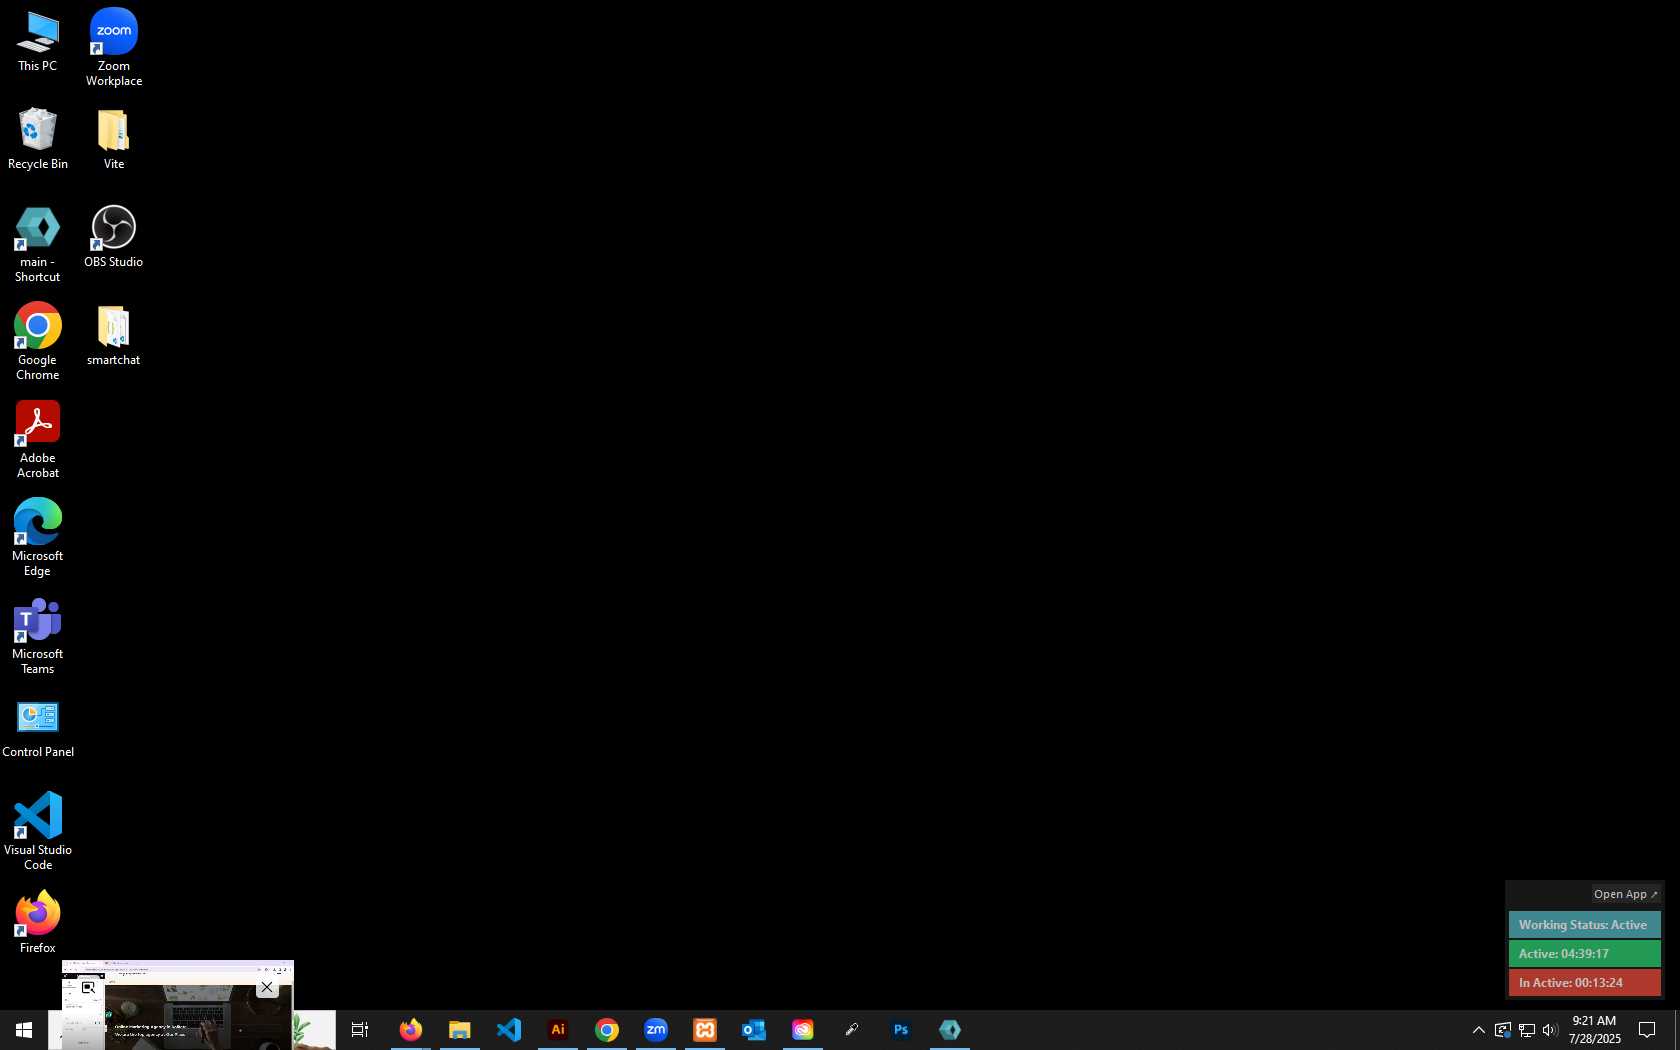
Task: Select the Vite folder on desktop
Action: point(114,139)
